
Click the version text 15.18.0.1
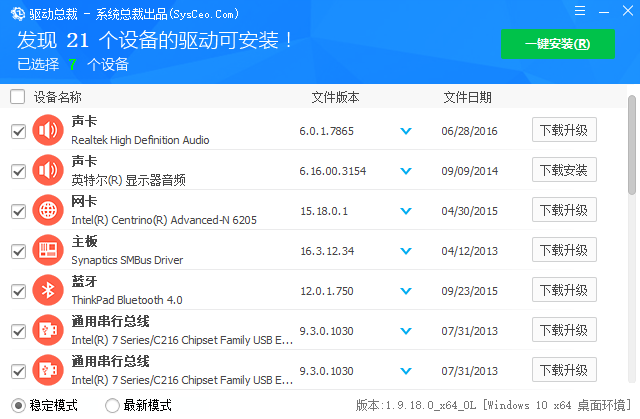324,211
